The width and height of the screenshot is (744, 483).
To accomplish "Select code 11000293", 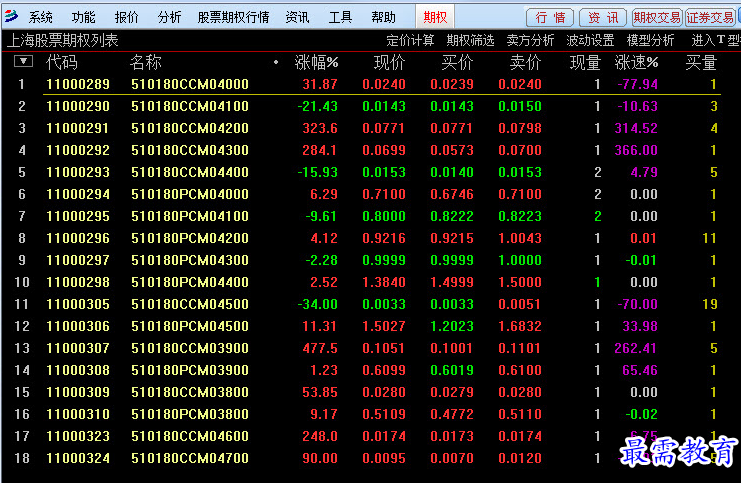I will [78, 172].
